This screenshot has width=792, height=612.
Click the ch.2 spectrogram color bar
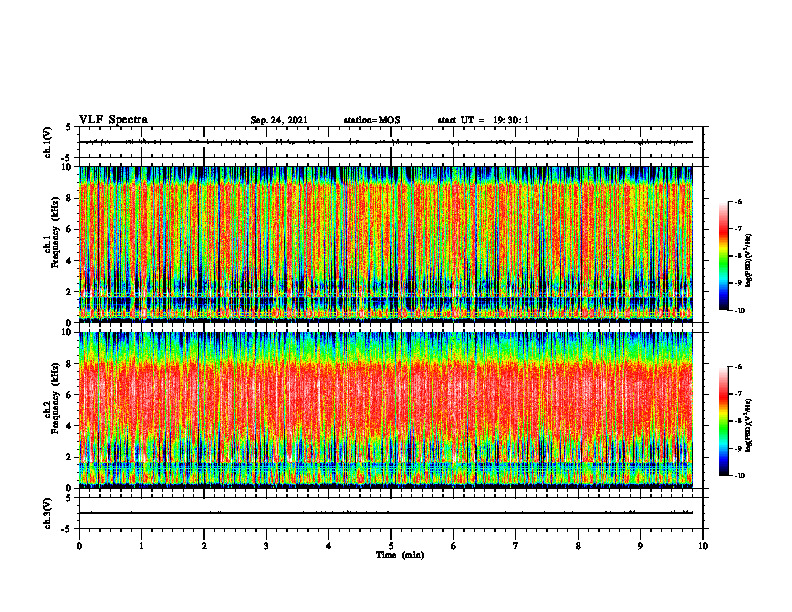pyautogui.click(x=723, y=421)
